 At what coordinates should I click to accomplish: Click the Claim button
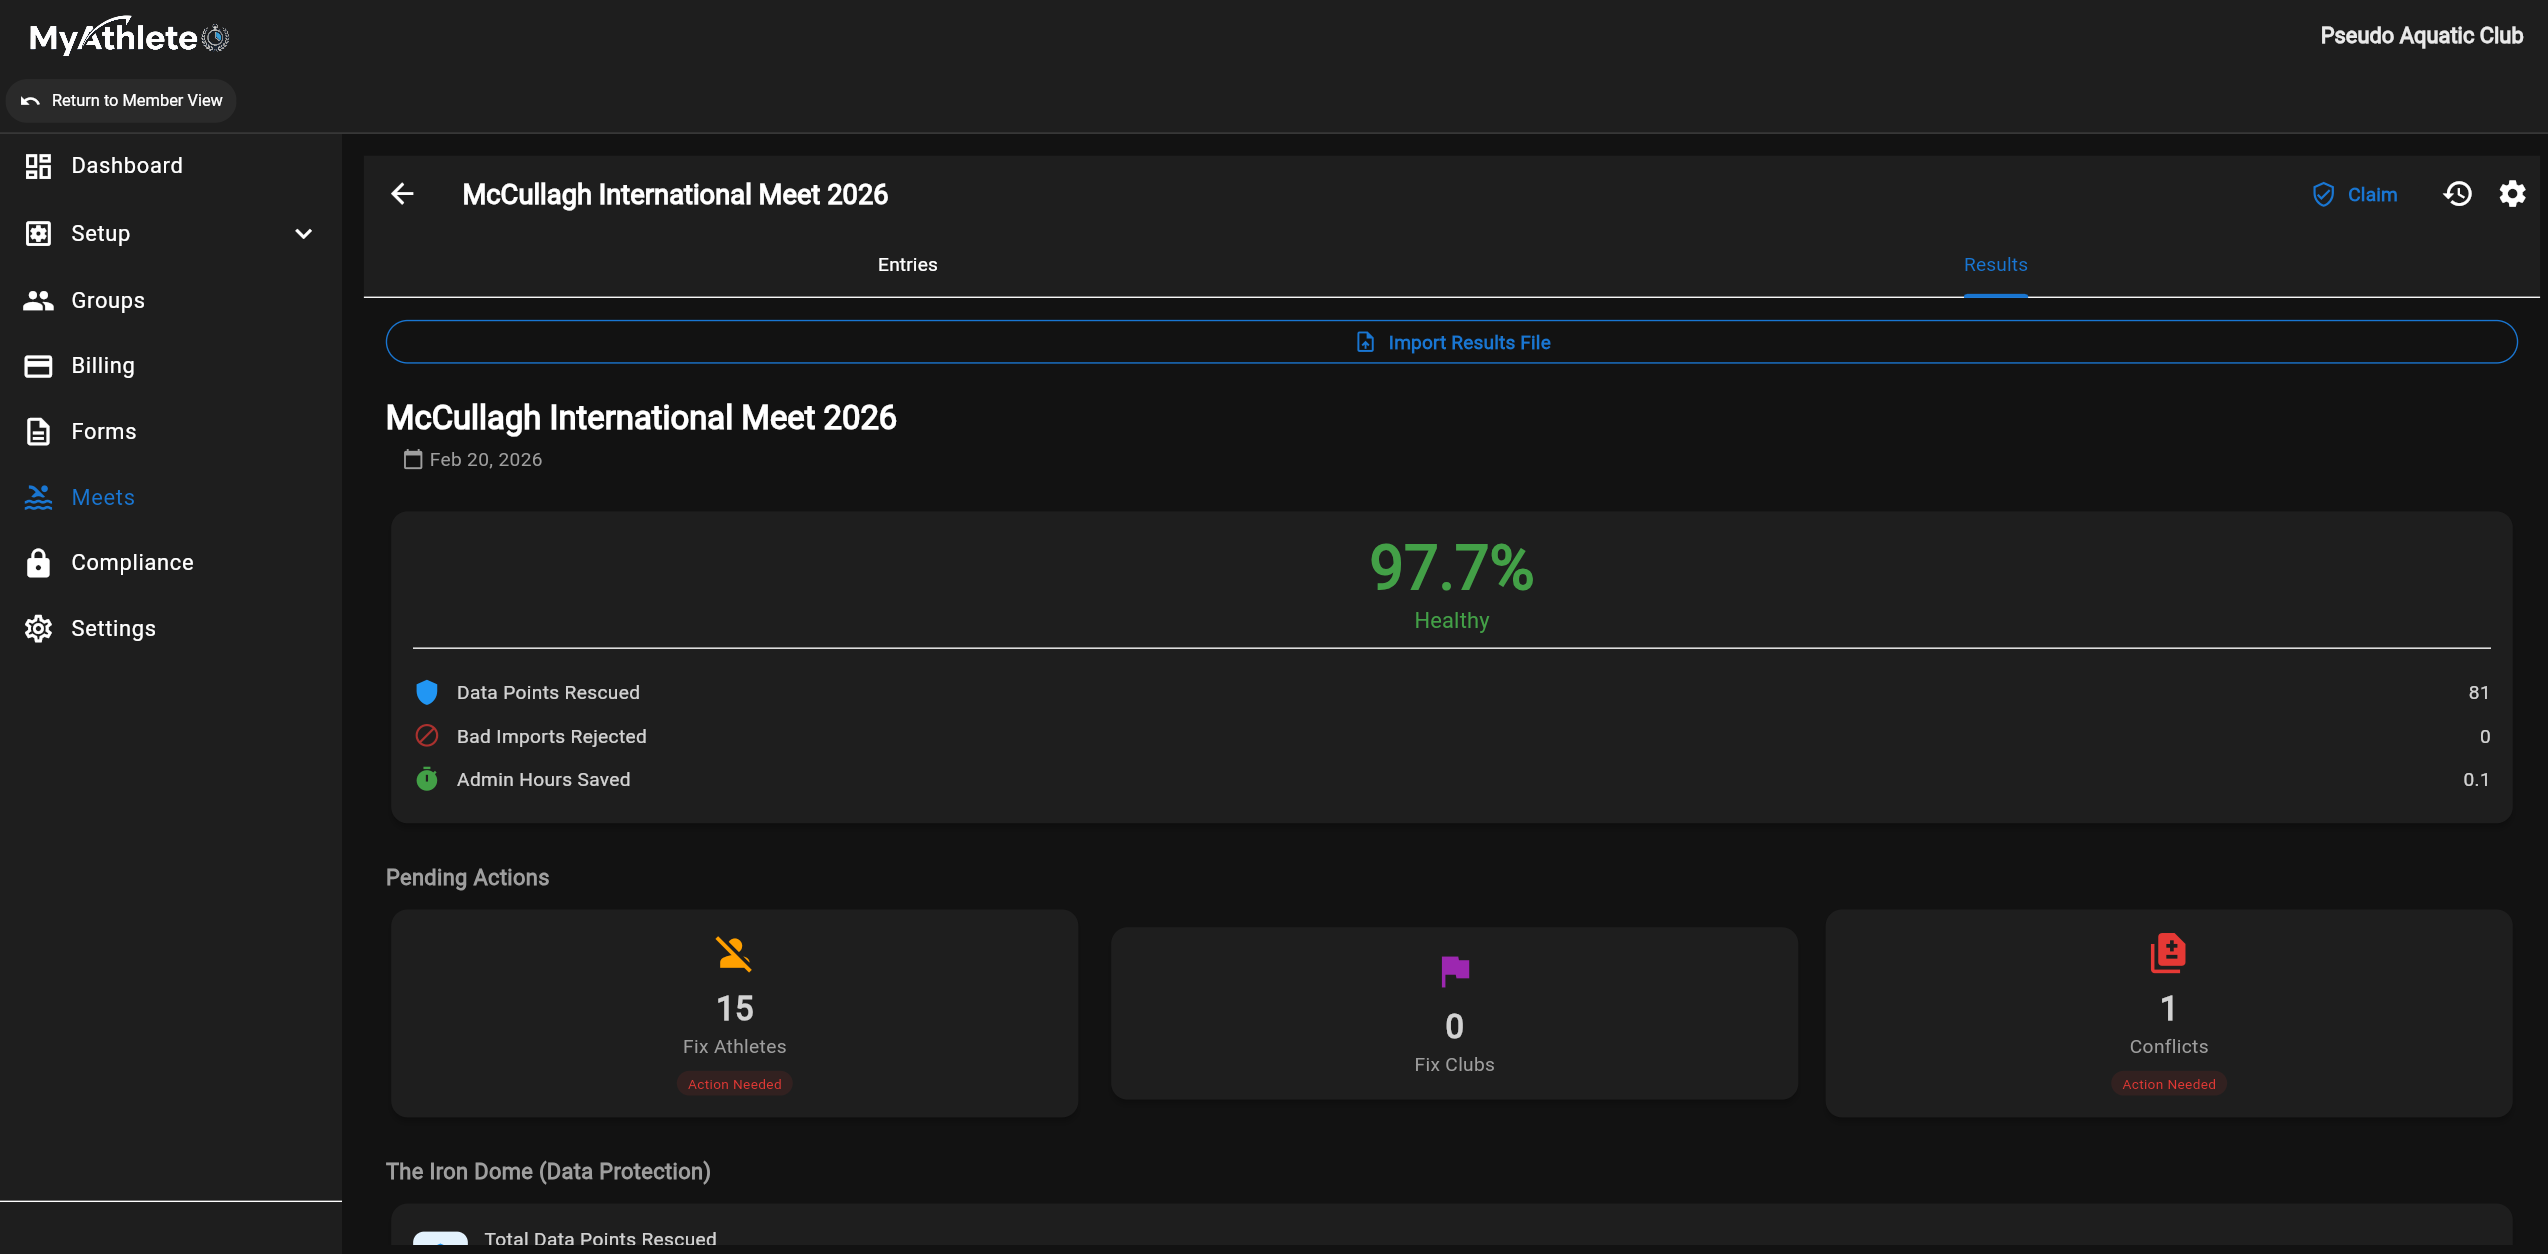[2354, 194]
